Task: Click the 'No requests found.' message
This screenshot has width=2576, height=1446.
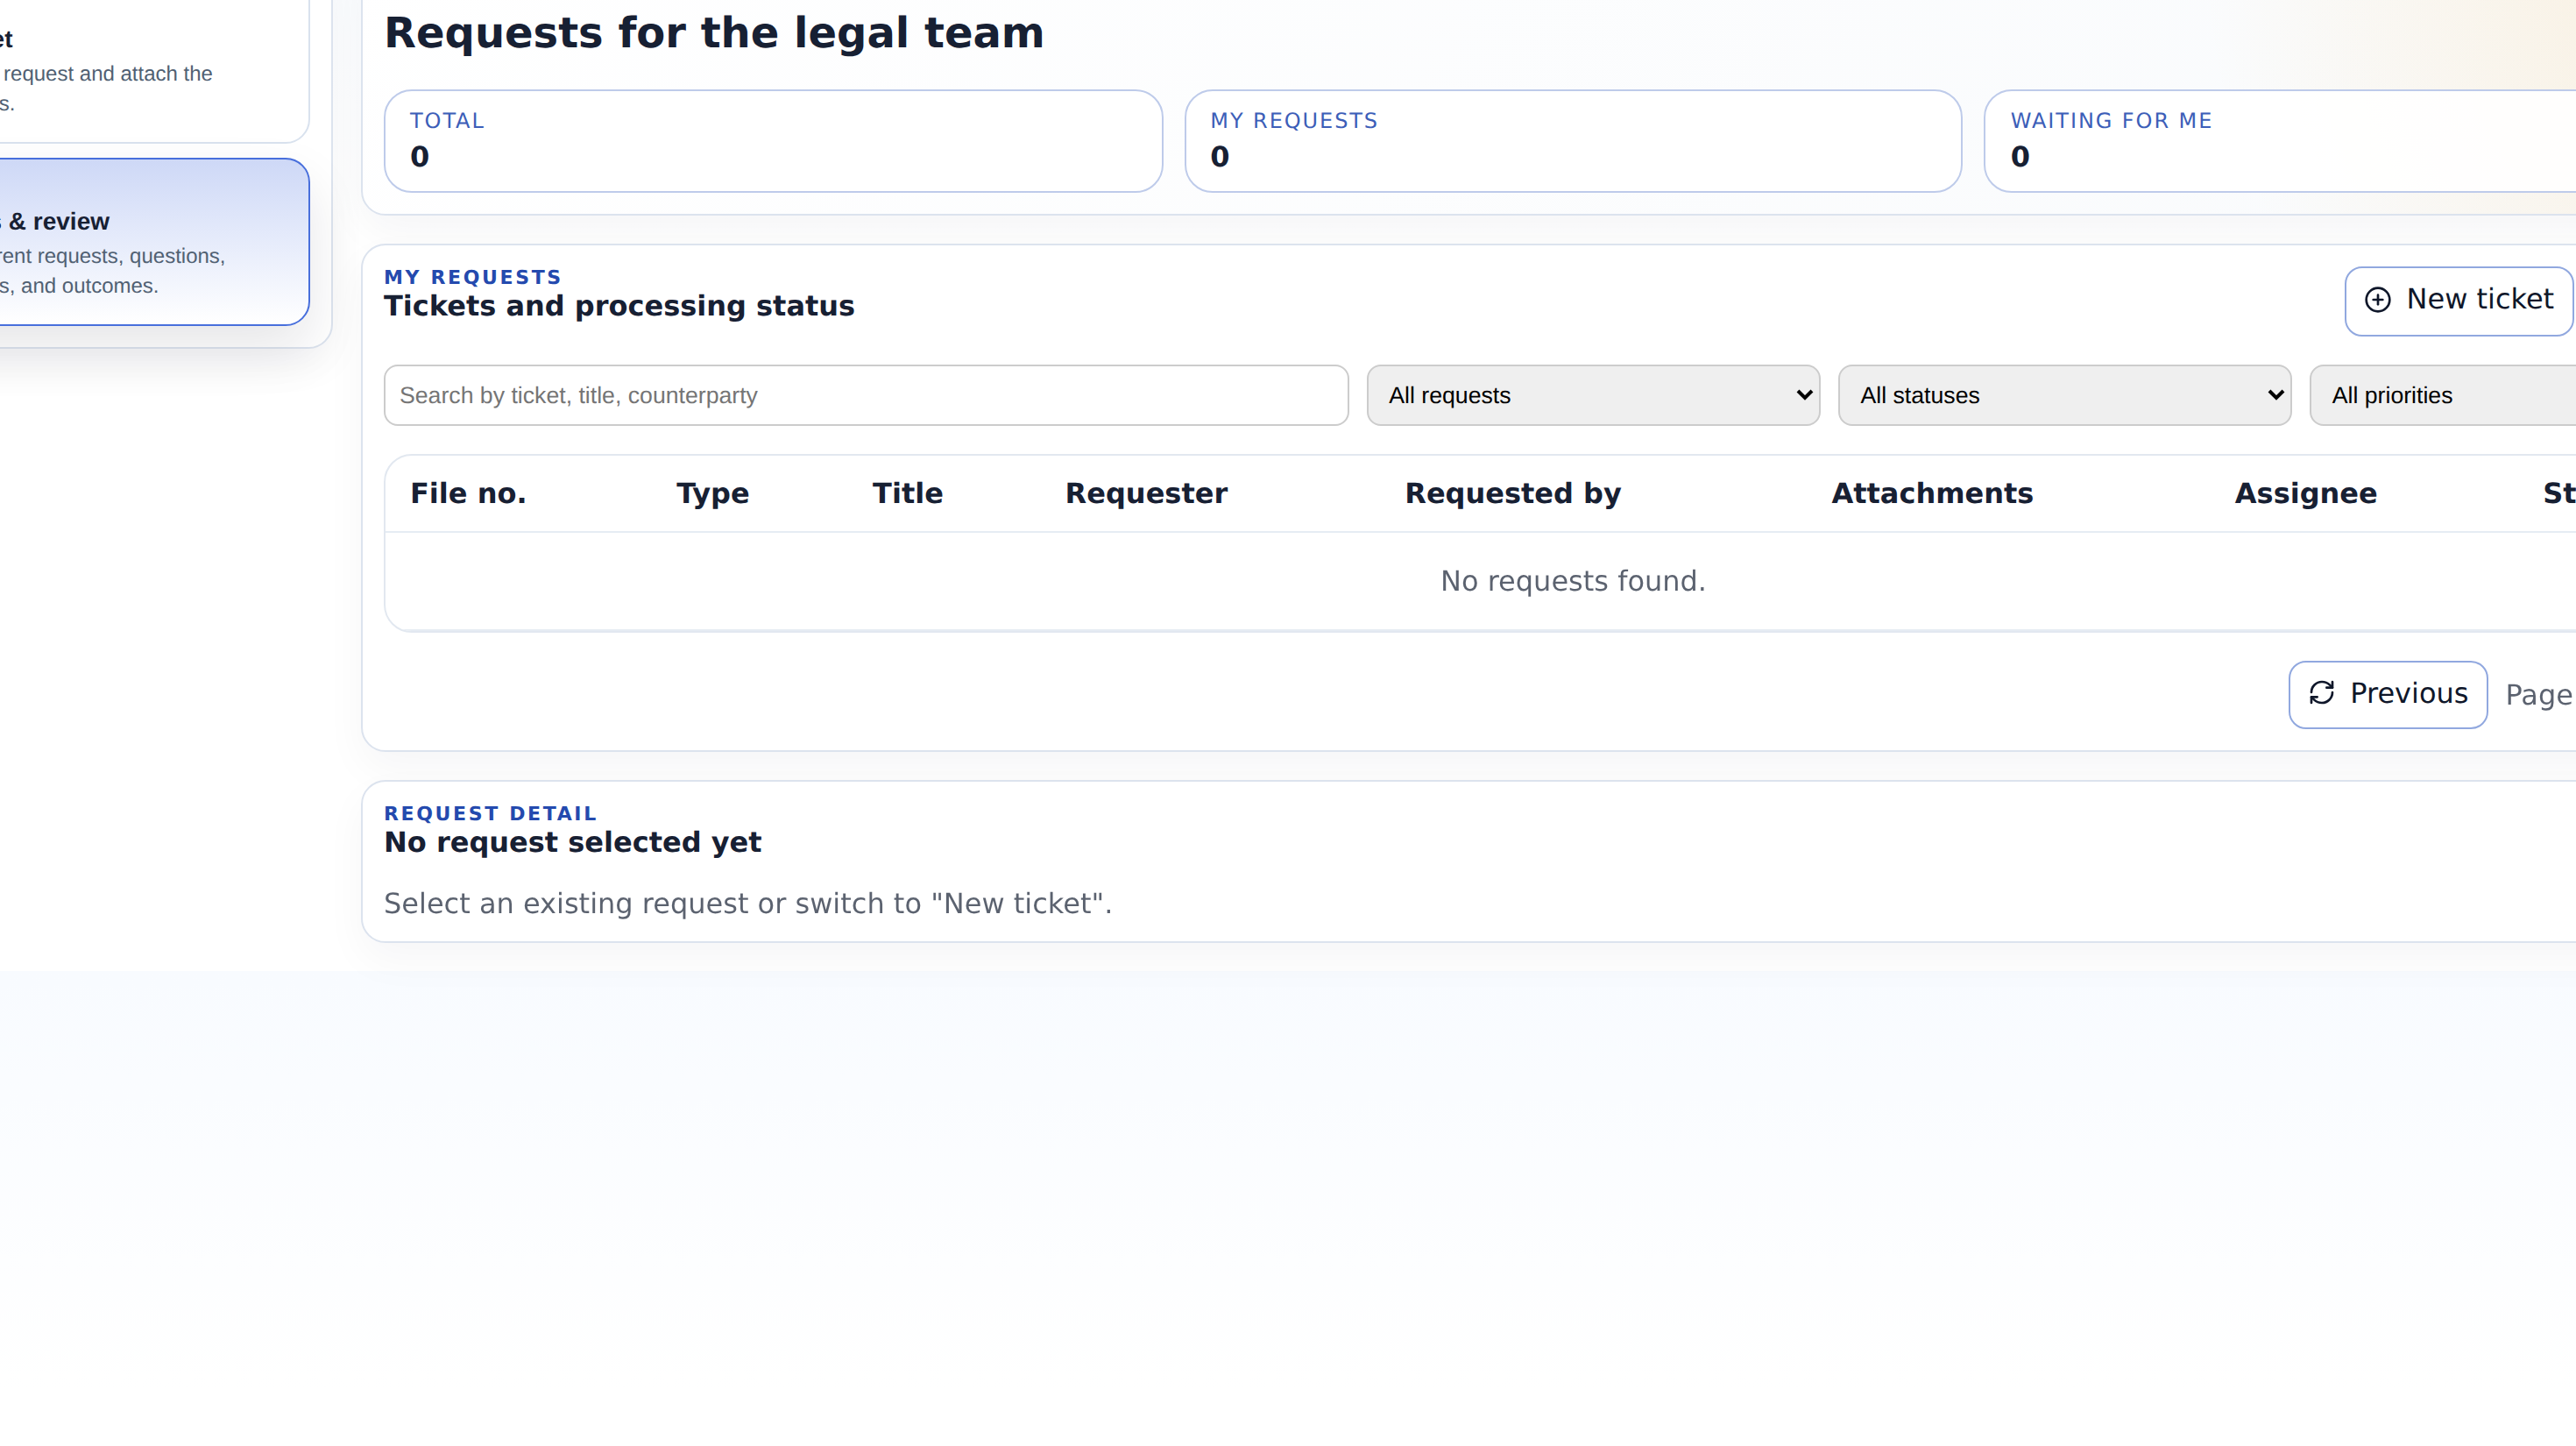Action: tap(1573, 581)
